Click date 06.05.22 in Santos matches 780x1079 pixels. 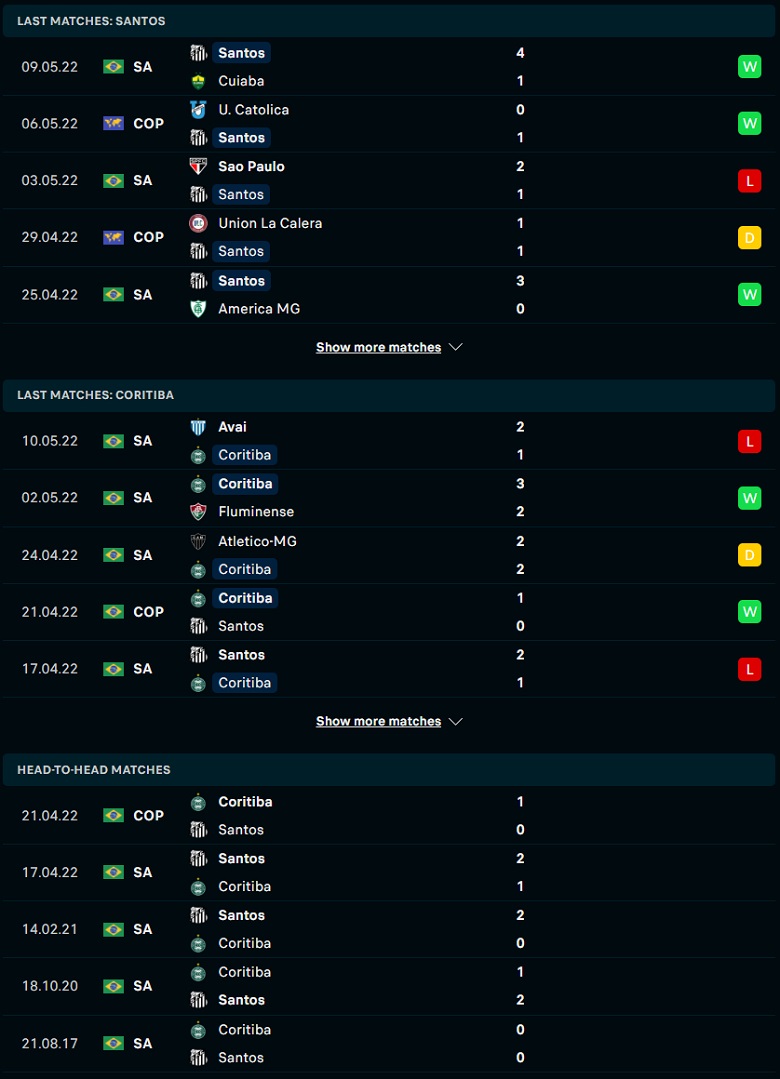[x=50, y=124]
